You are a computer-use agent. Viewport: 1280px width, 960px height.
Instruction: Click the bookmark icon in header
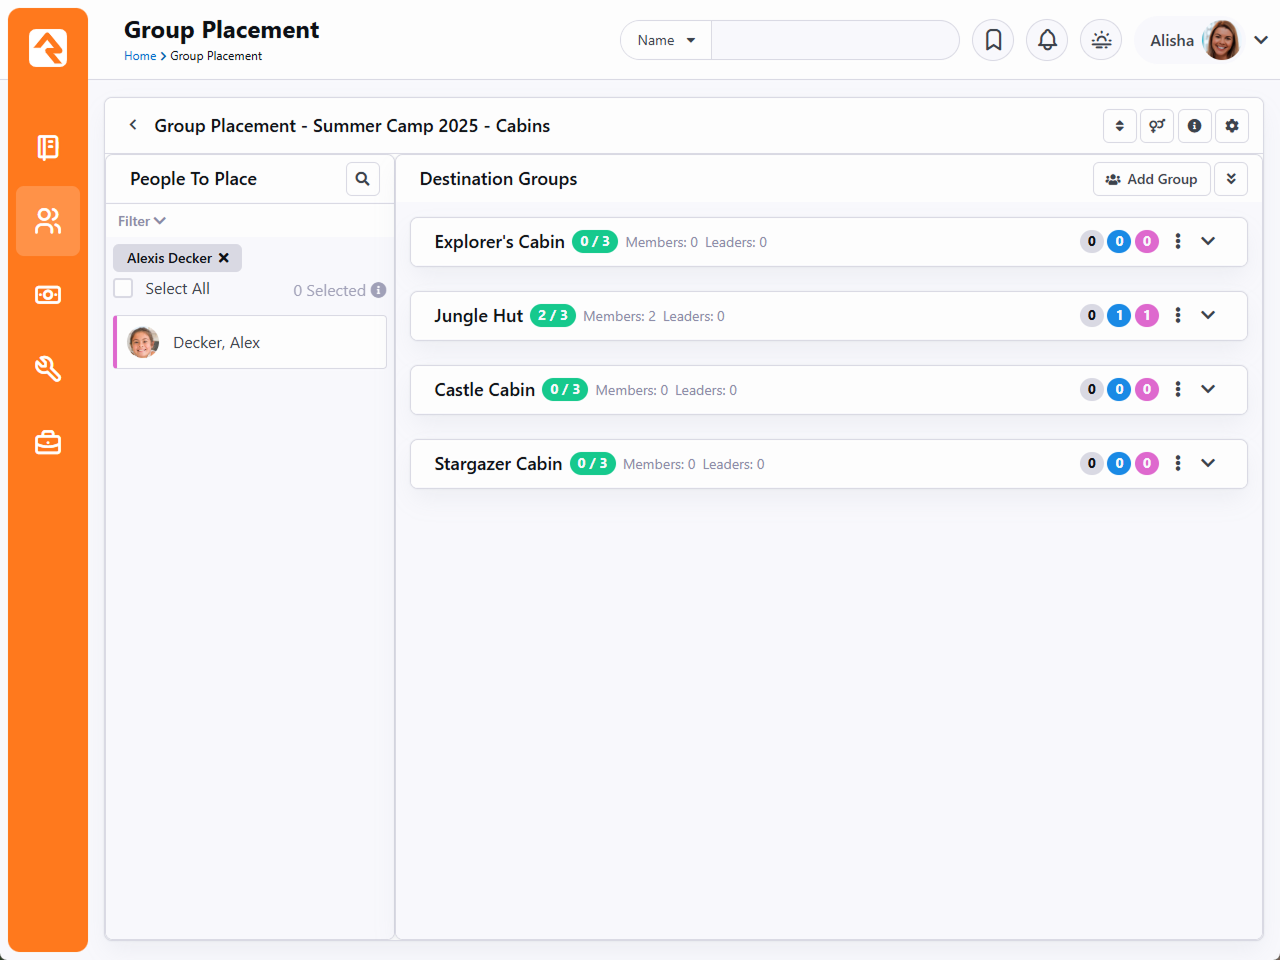(993, 40)
